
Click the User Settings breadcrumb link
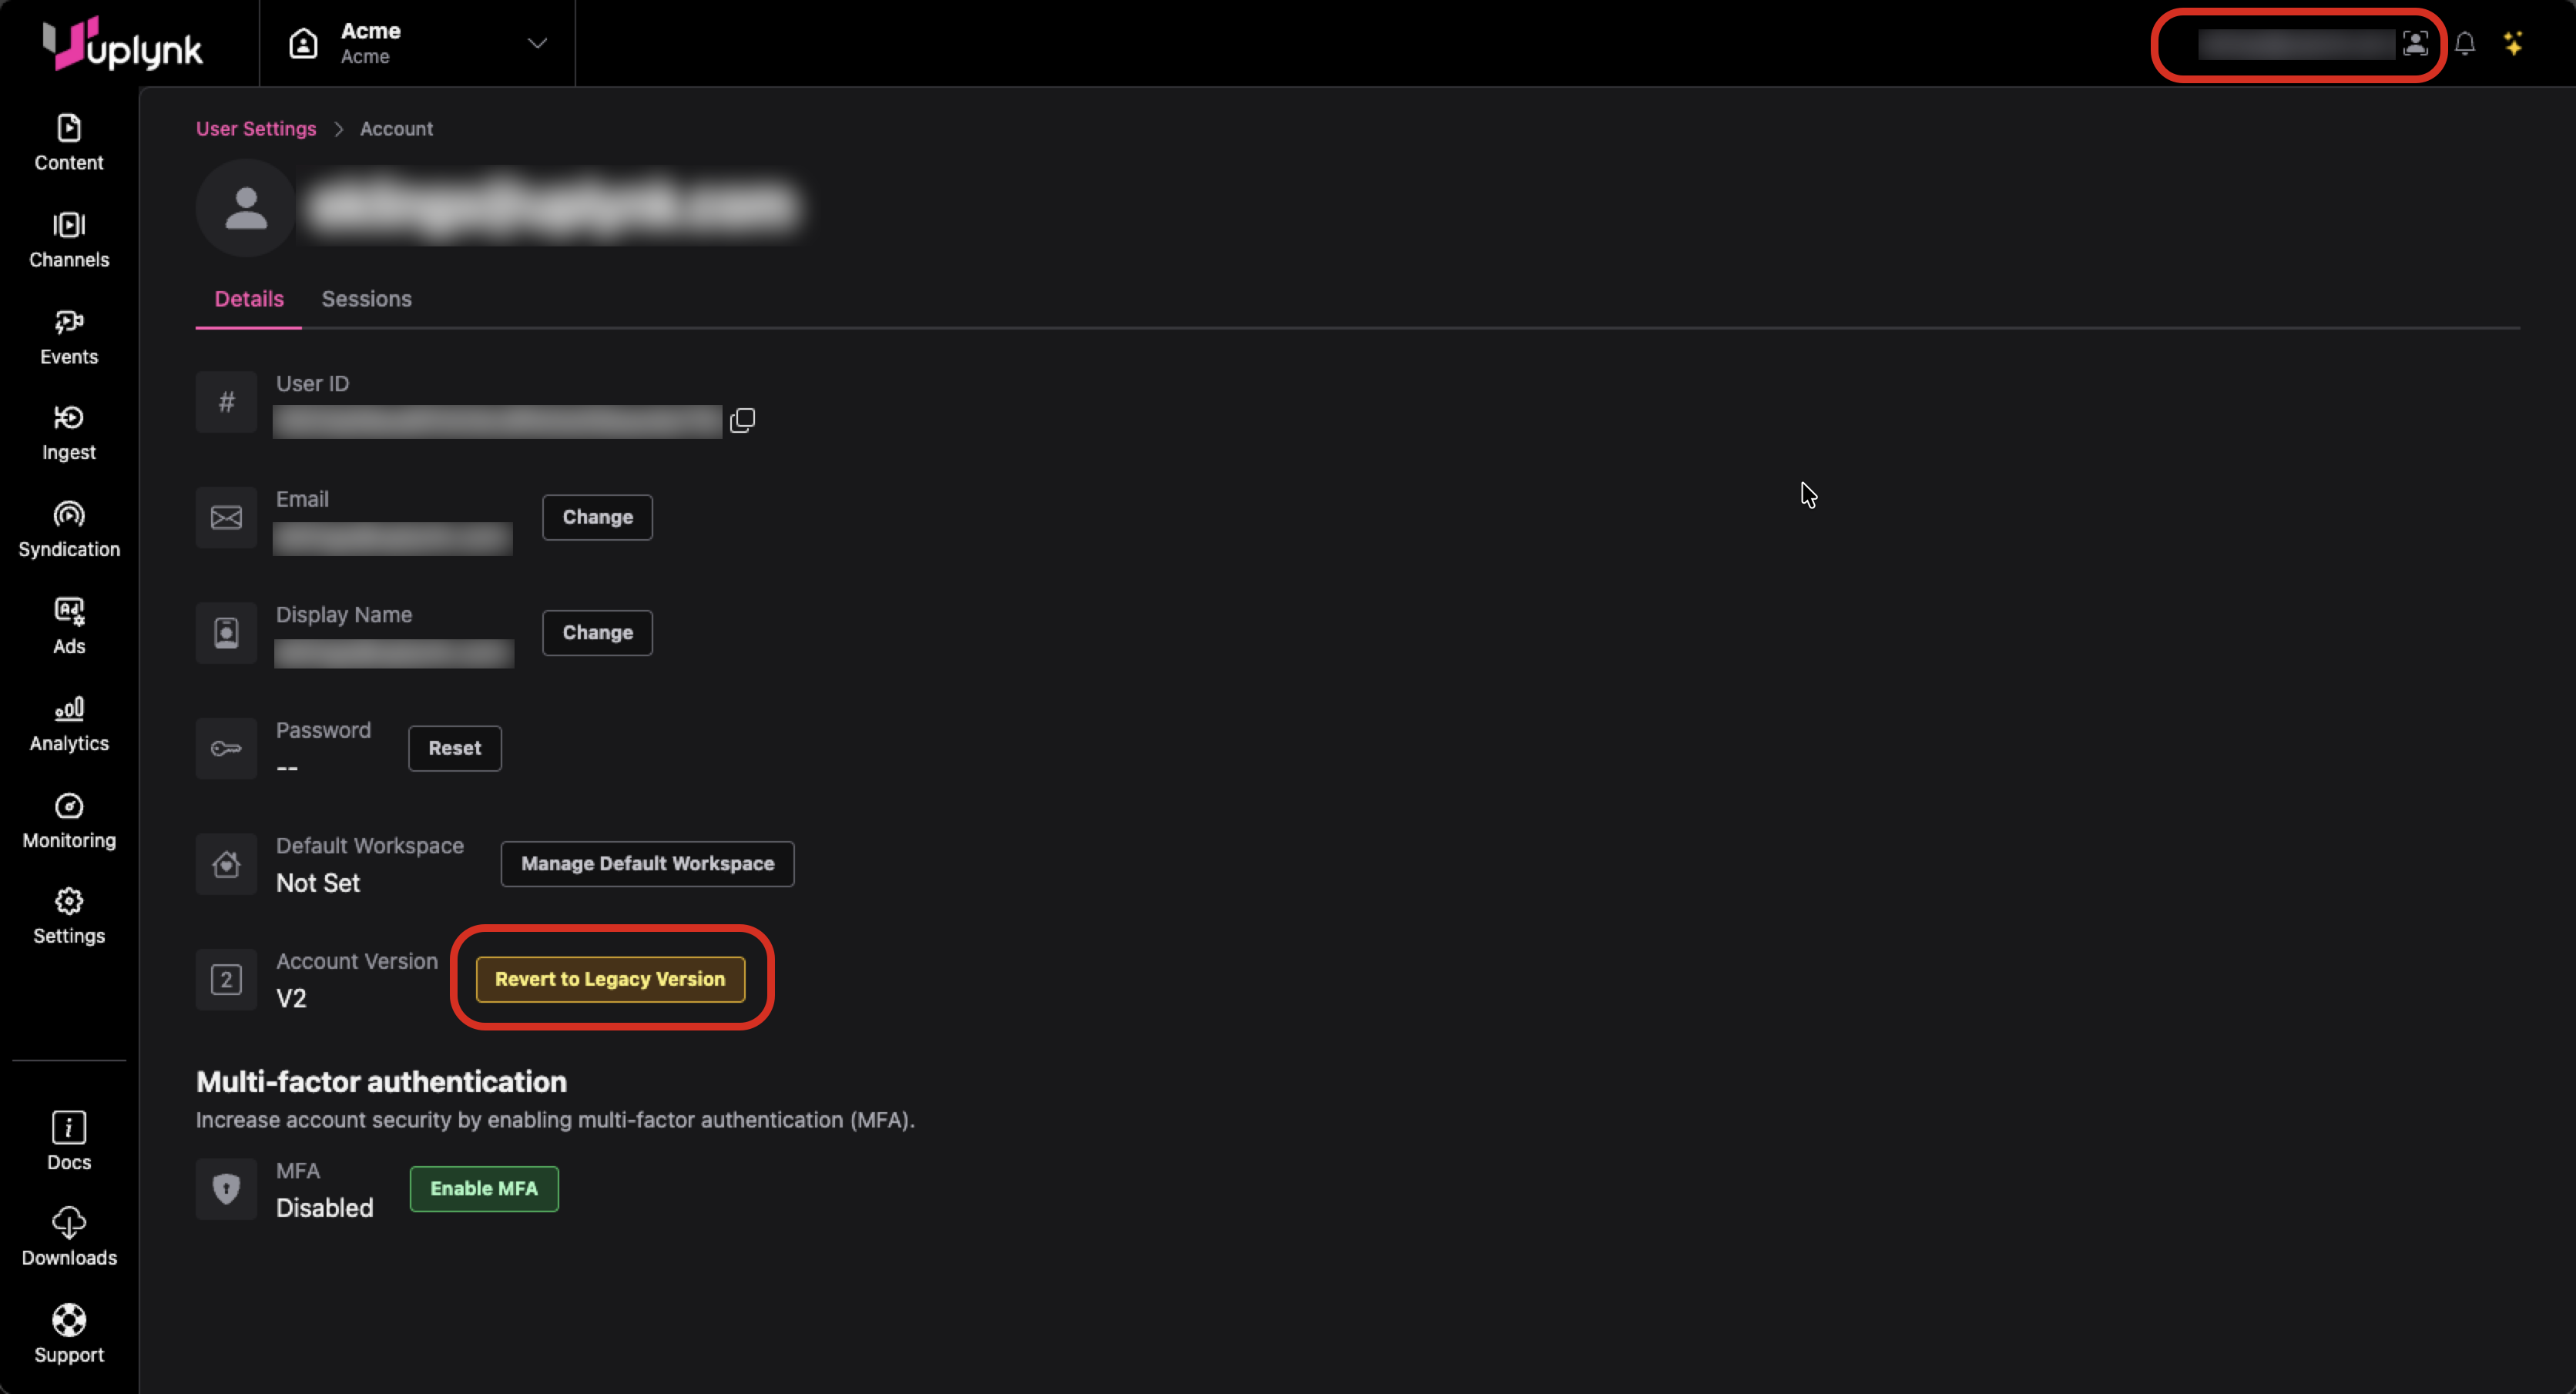click(255, 129)
